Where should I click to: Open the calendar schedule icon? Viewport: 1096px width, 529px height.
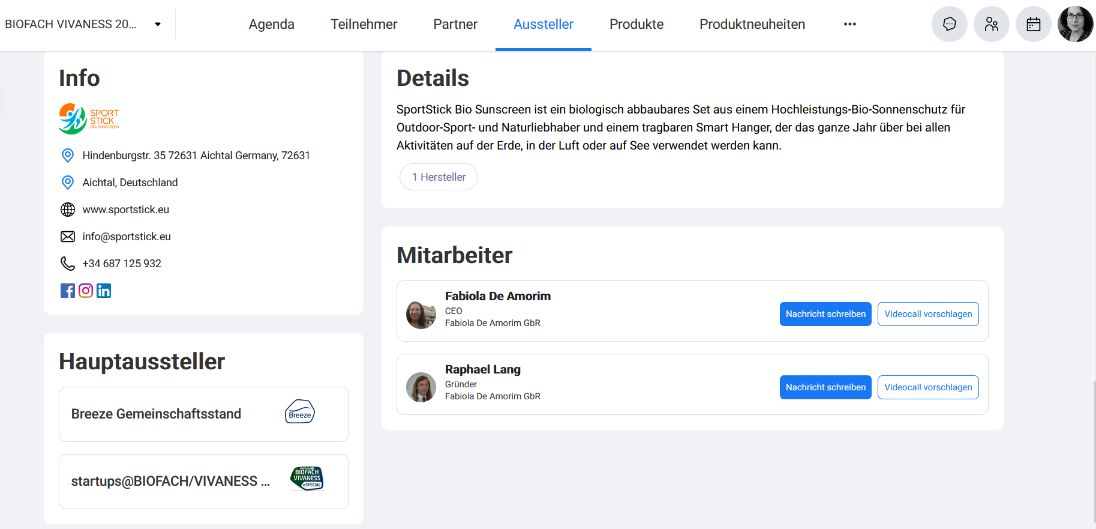pos(1033,24)
